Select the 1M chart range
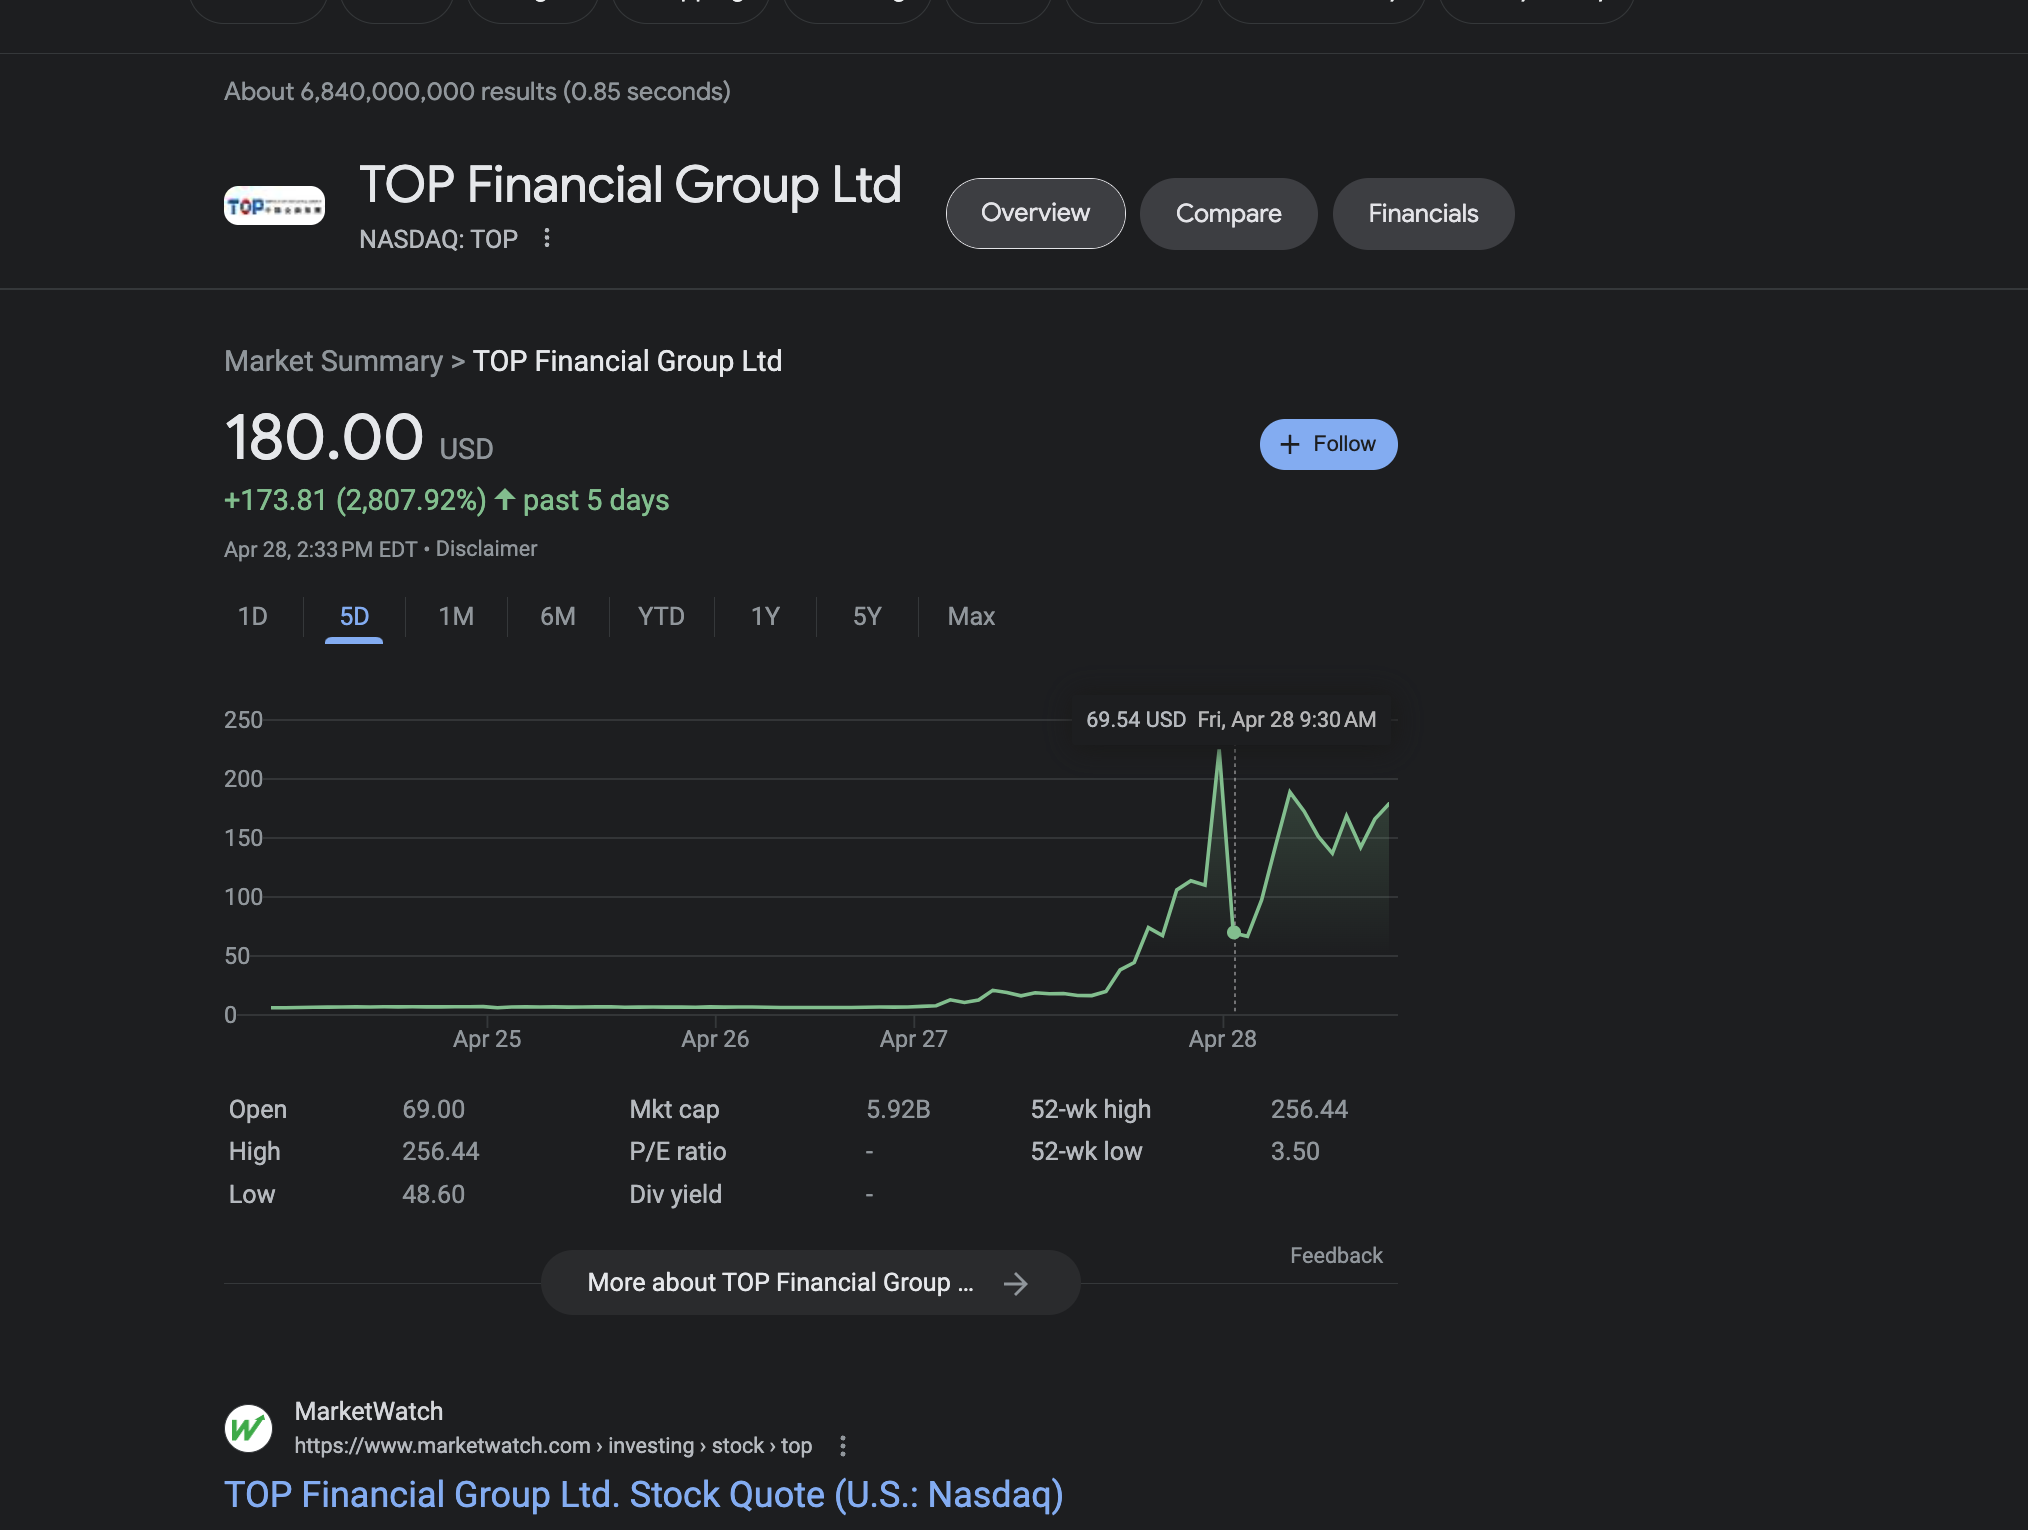2028x1530 pixels. [x=456, y=616]
